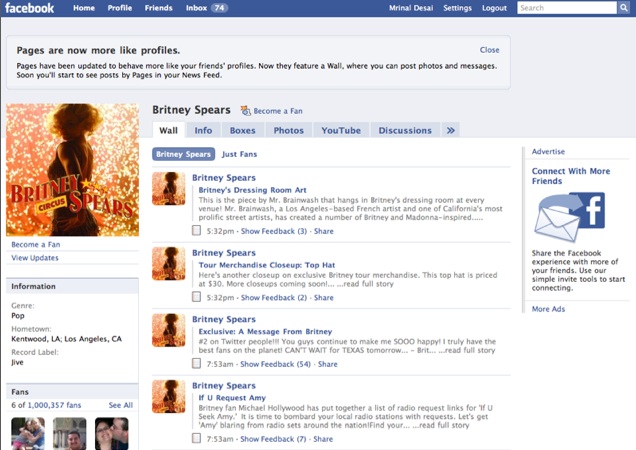636x450 pixels.
Task: Click Britney avatar beside Message From Britney post
Action: coord(168,330)
